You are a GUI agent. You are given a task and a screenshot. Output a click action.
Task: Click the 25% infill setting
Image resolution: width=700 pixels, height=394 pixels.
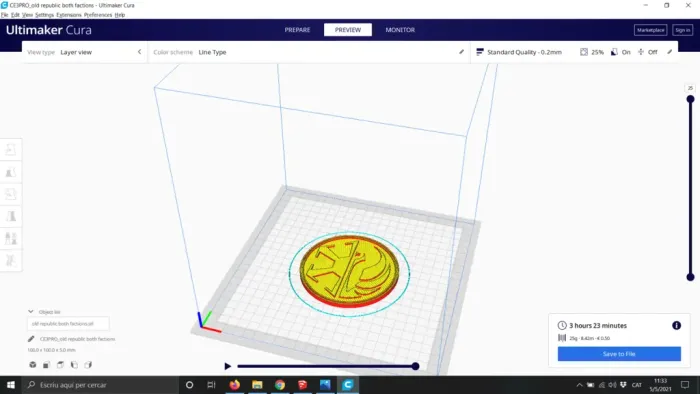coord(592,52)
